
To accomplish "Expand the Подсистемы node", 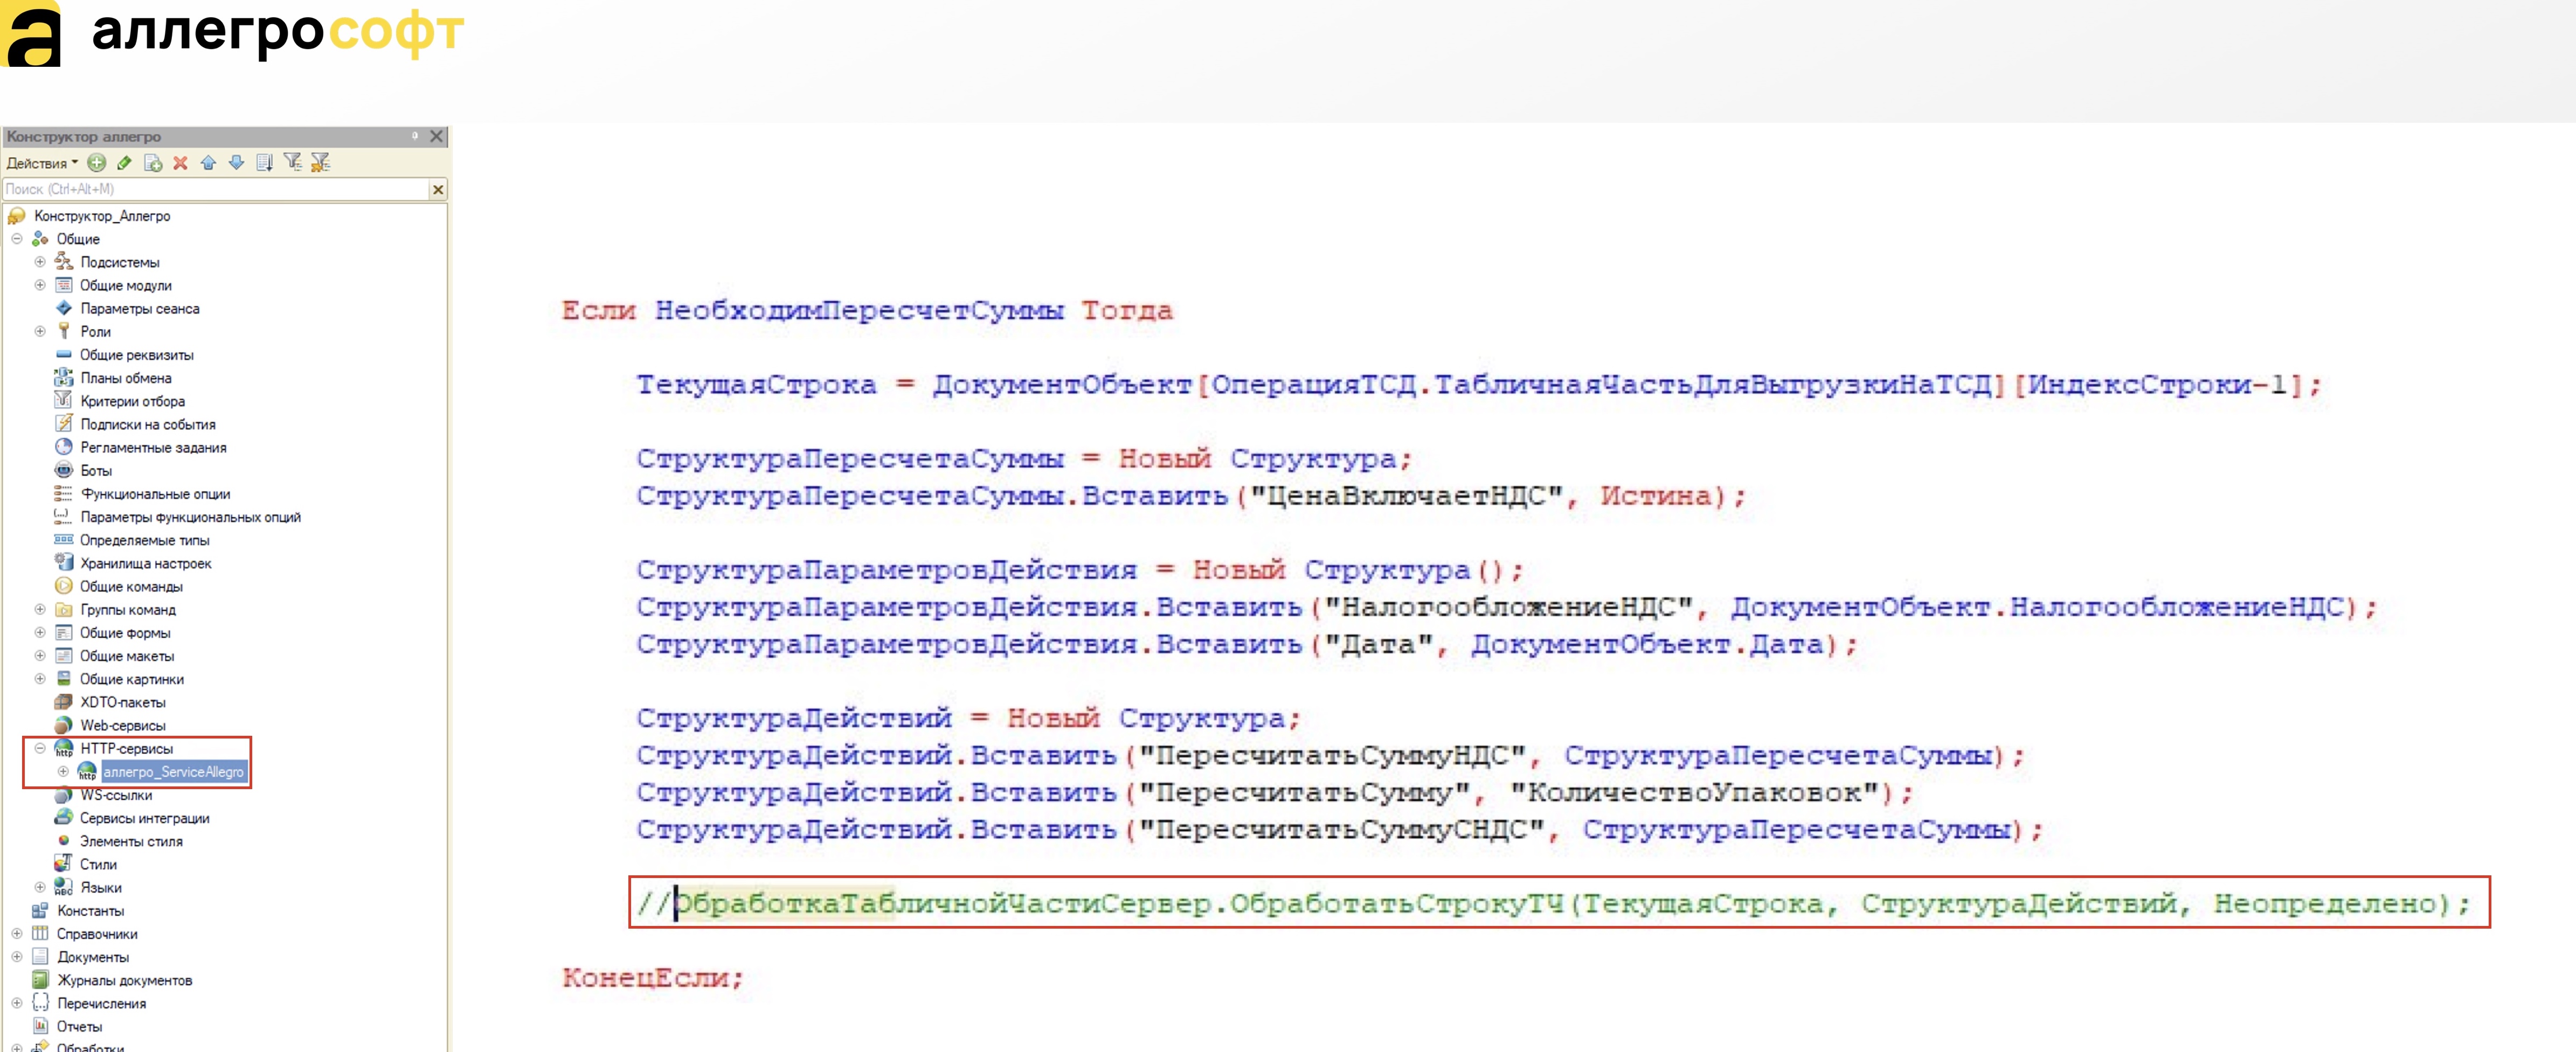I will (40, 262).
